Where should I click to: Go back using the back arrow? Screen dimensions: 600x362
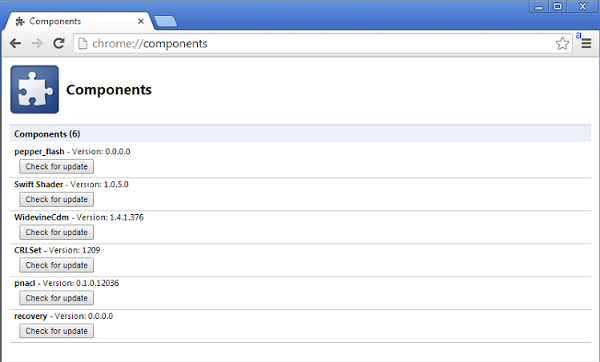click(x=15, y=43)
